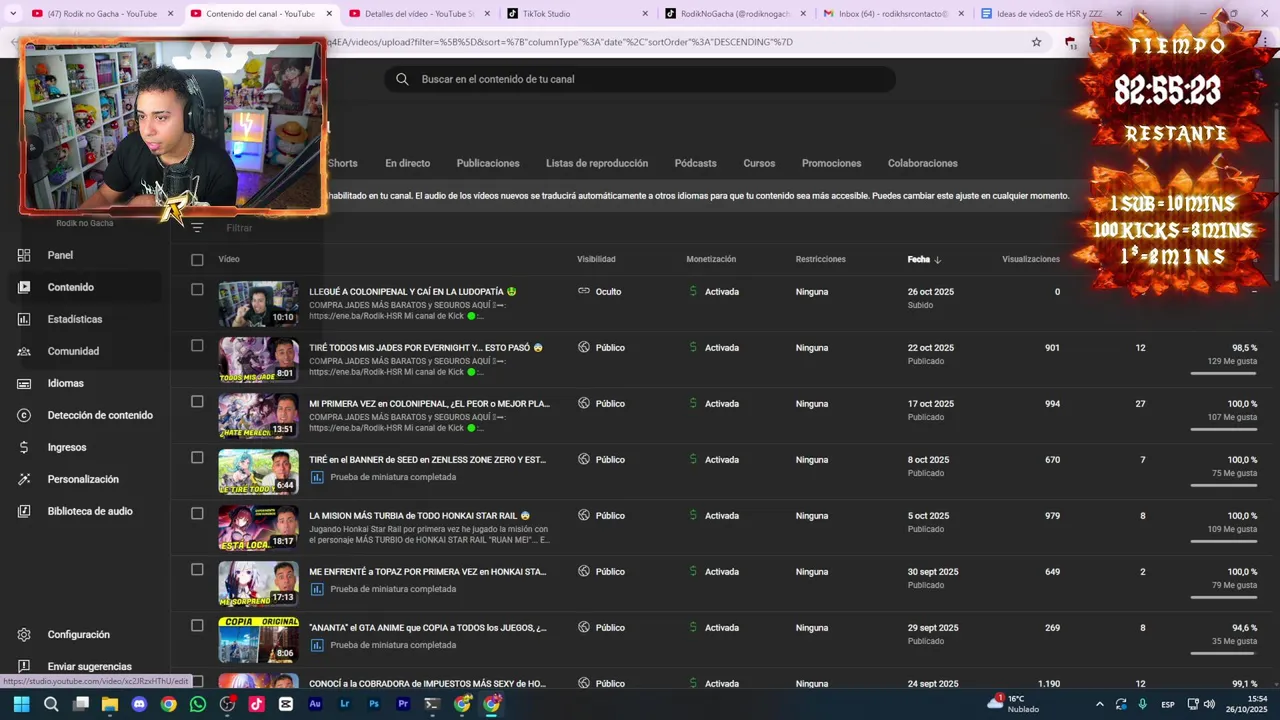Select the 'ANANTA el GTA ANIME' video checkbox

click(197, 626)
